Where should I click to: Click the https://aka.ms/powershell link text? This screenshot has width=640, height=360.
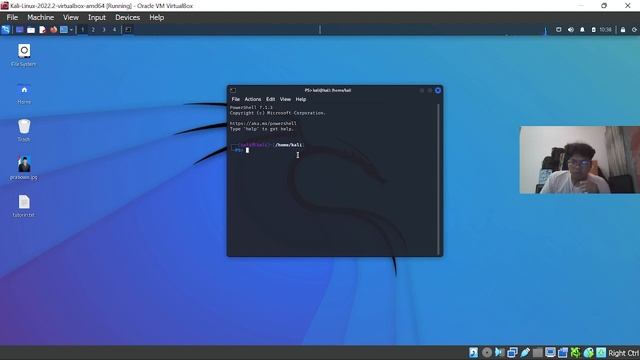263,123
